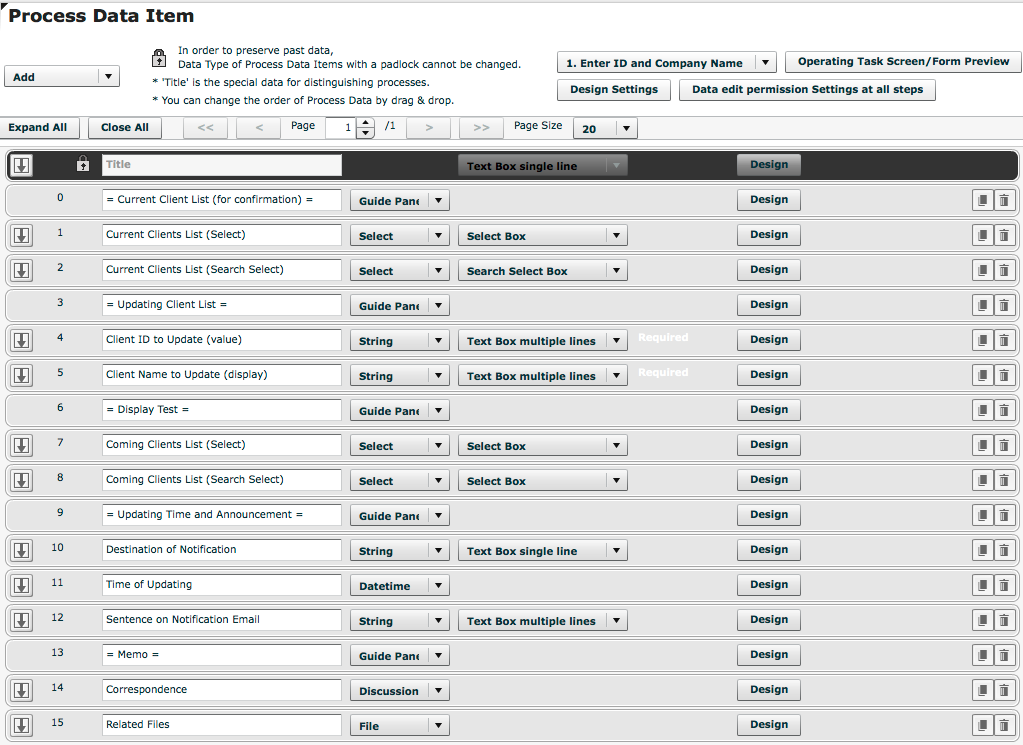Duplicate the Correspondence data item
Image resolution: width=1023 pixels, height=745 pixels.
[982, 689]
